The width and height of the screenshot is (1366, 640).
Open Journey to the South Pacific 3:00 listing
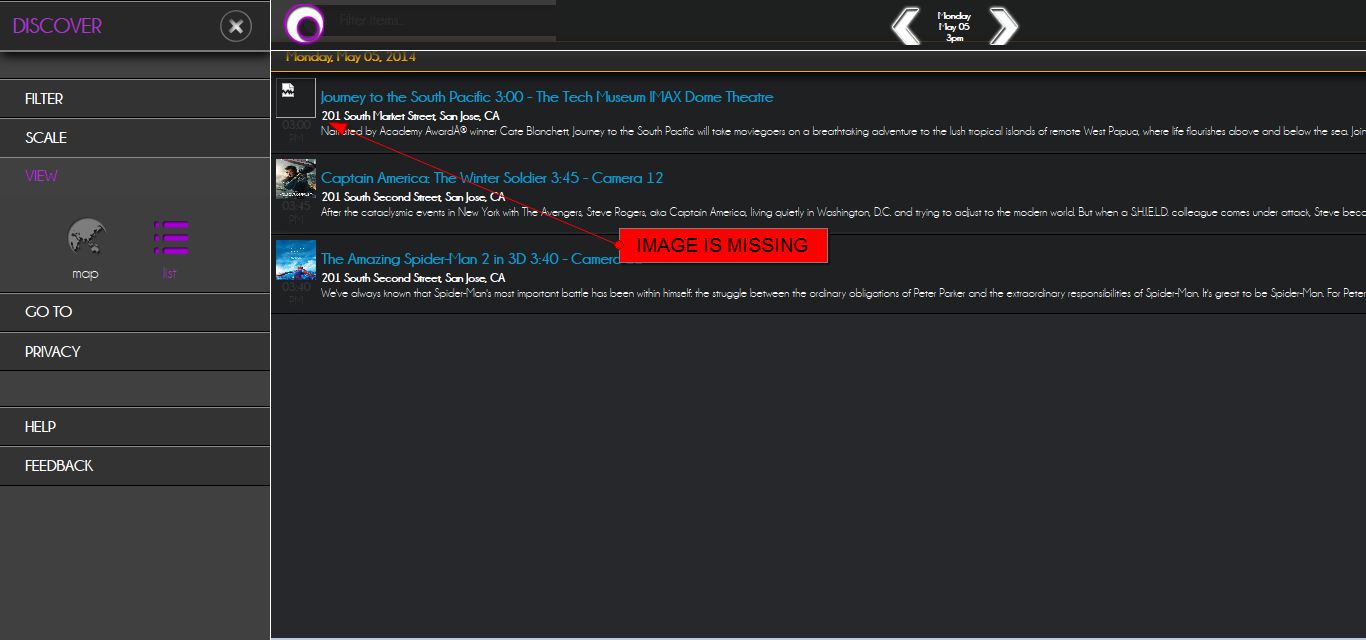pyautogui.click(x=547, y=97)
